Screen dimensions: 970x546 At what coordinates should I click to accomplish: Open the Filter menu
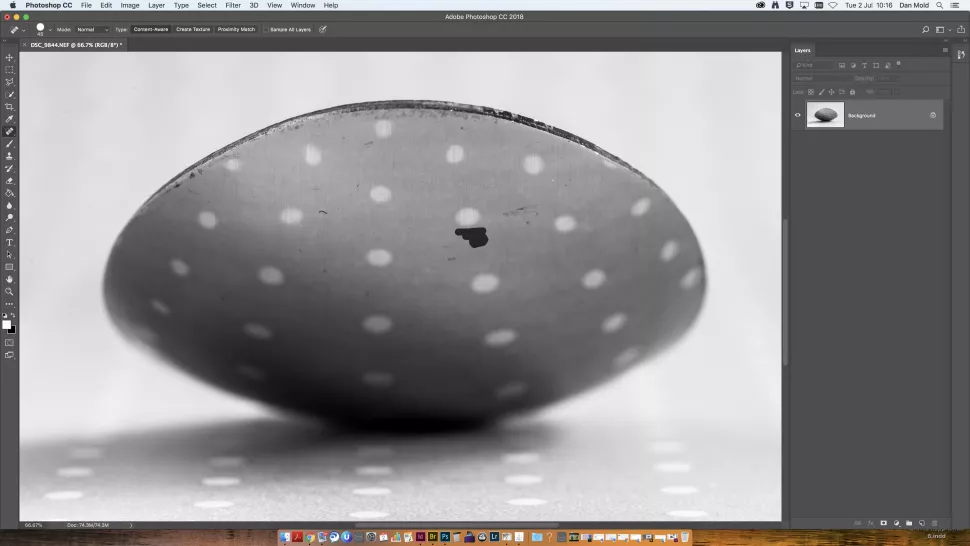click(233, 5)
